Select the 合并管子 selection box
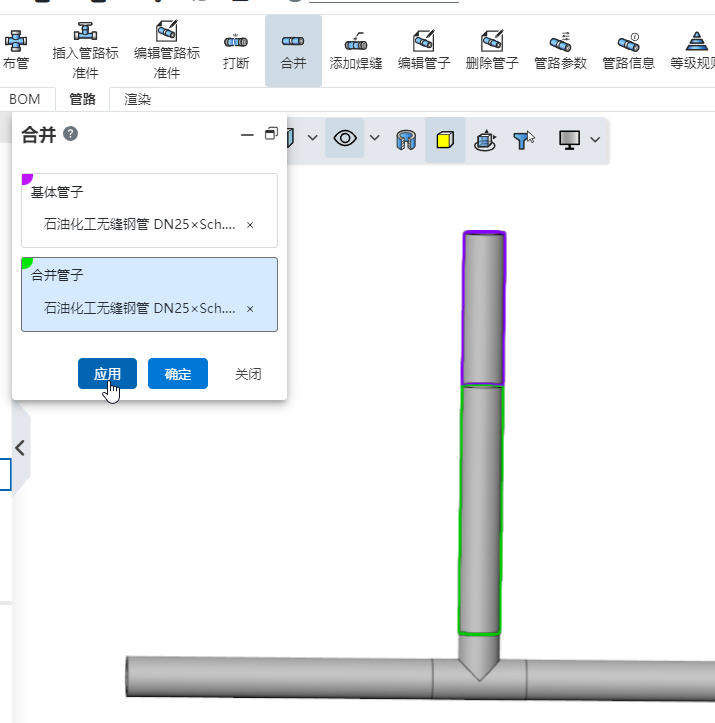The image size is (715, 723). 149,294
